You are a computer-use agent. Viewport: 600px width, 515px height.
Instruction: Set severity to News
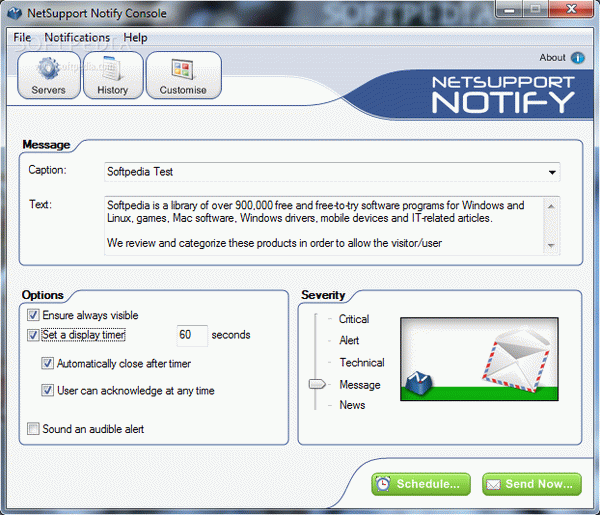click(x=352, y=405)
